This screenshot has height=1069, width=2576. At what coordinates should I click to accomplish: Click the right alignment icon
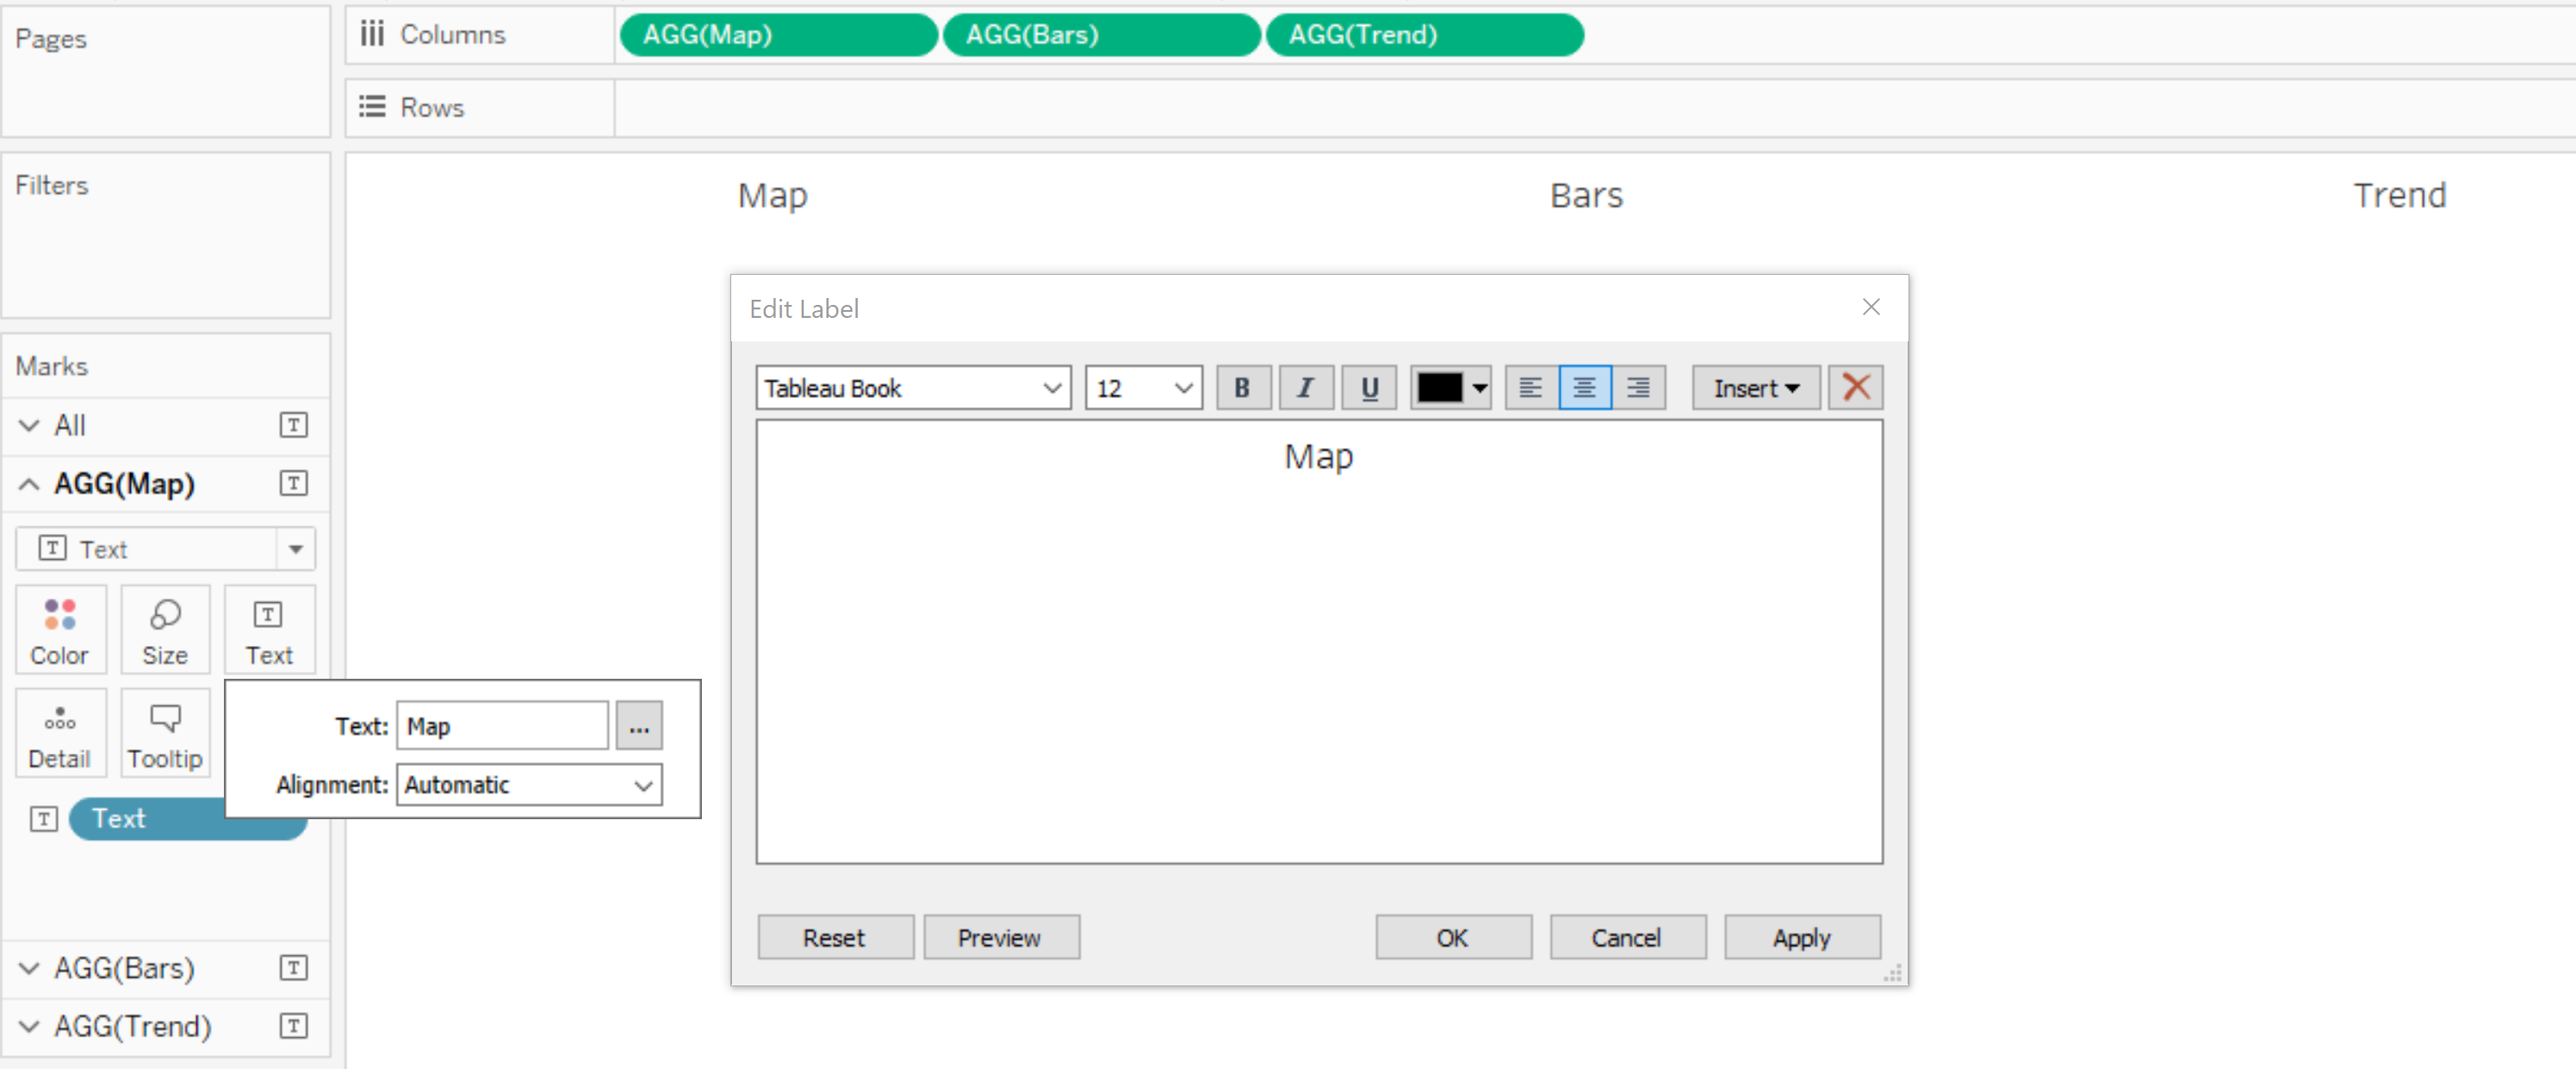[1638, 388]
